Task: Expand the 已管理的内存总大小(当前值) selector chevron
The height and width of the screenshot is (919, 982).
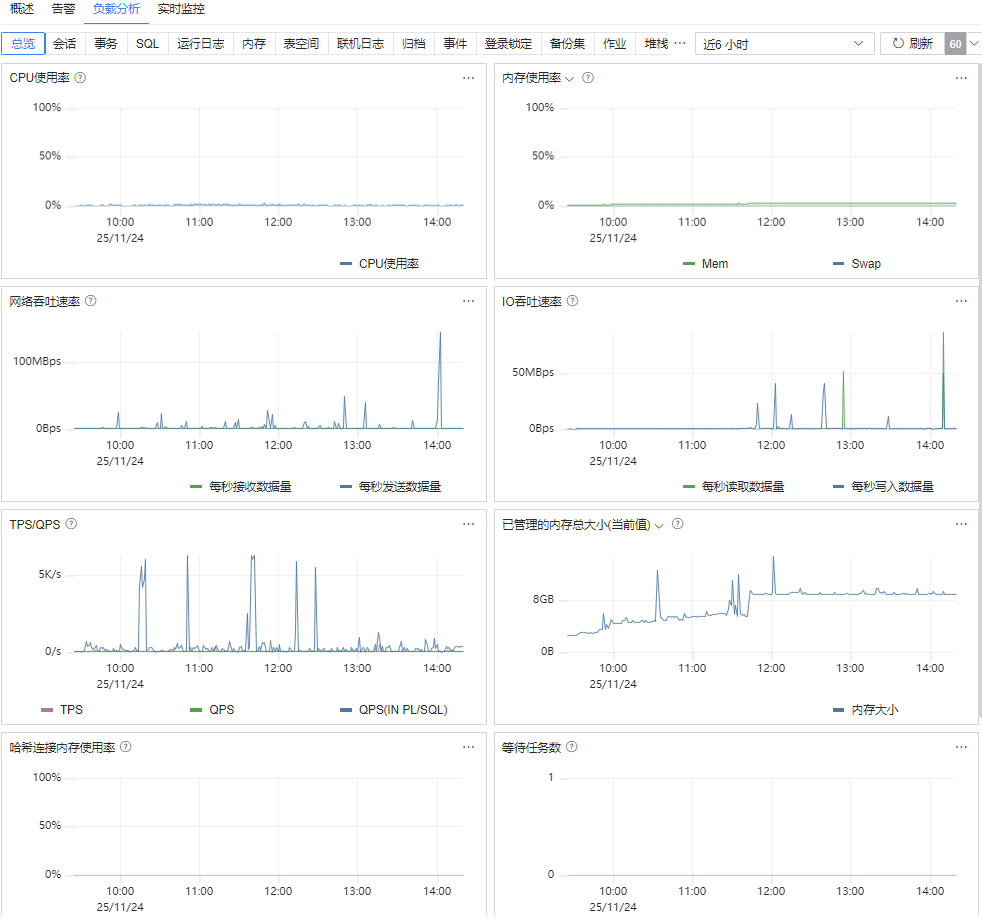Action: point(659,526)
